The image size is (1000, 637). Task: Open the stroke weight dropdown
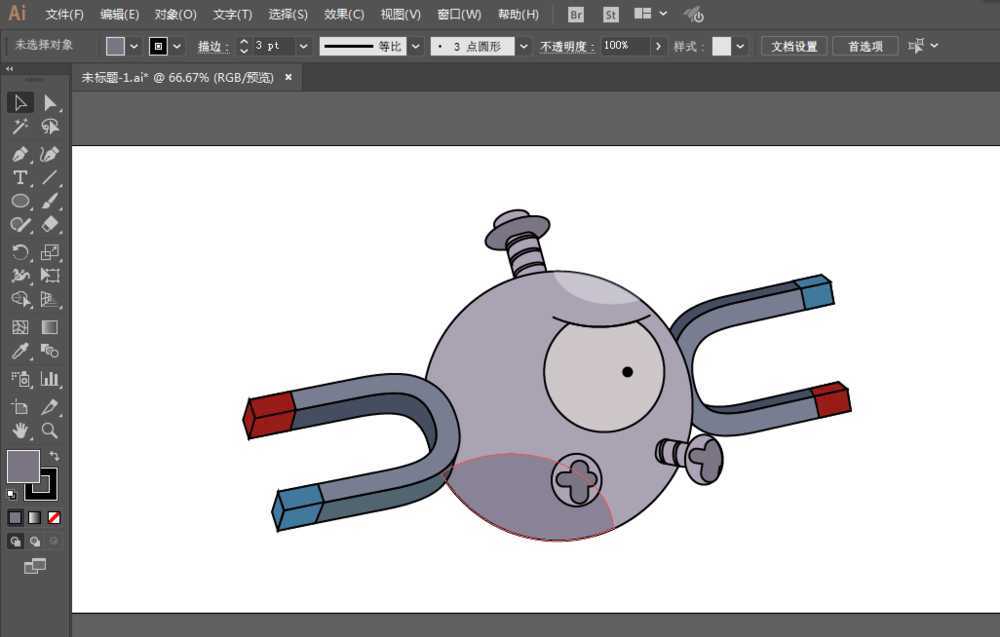(x=303, y=45)
